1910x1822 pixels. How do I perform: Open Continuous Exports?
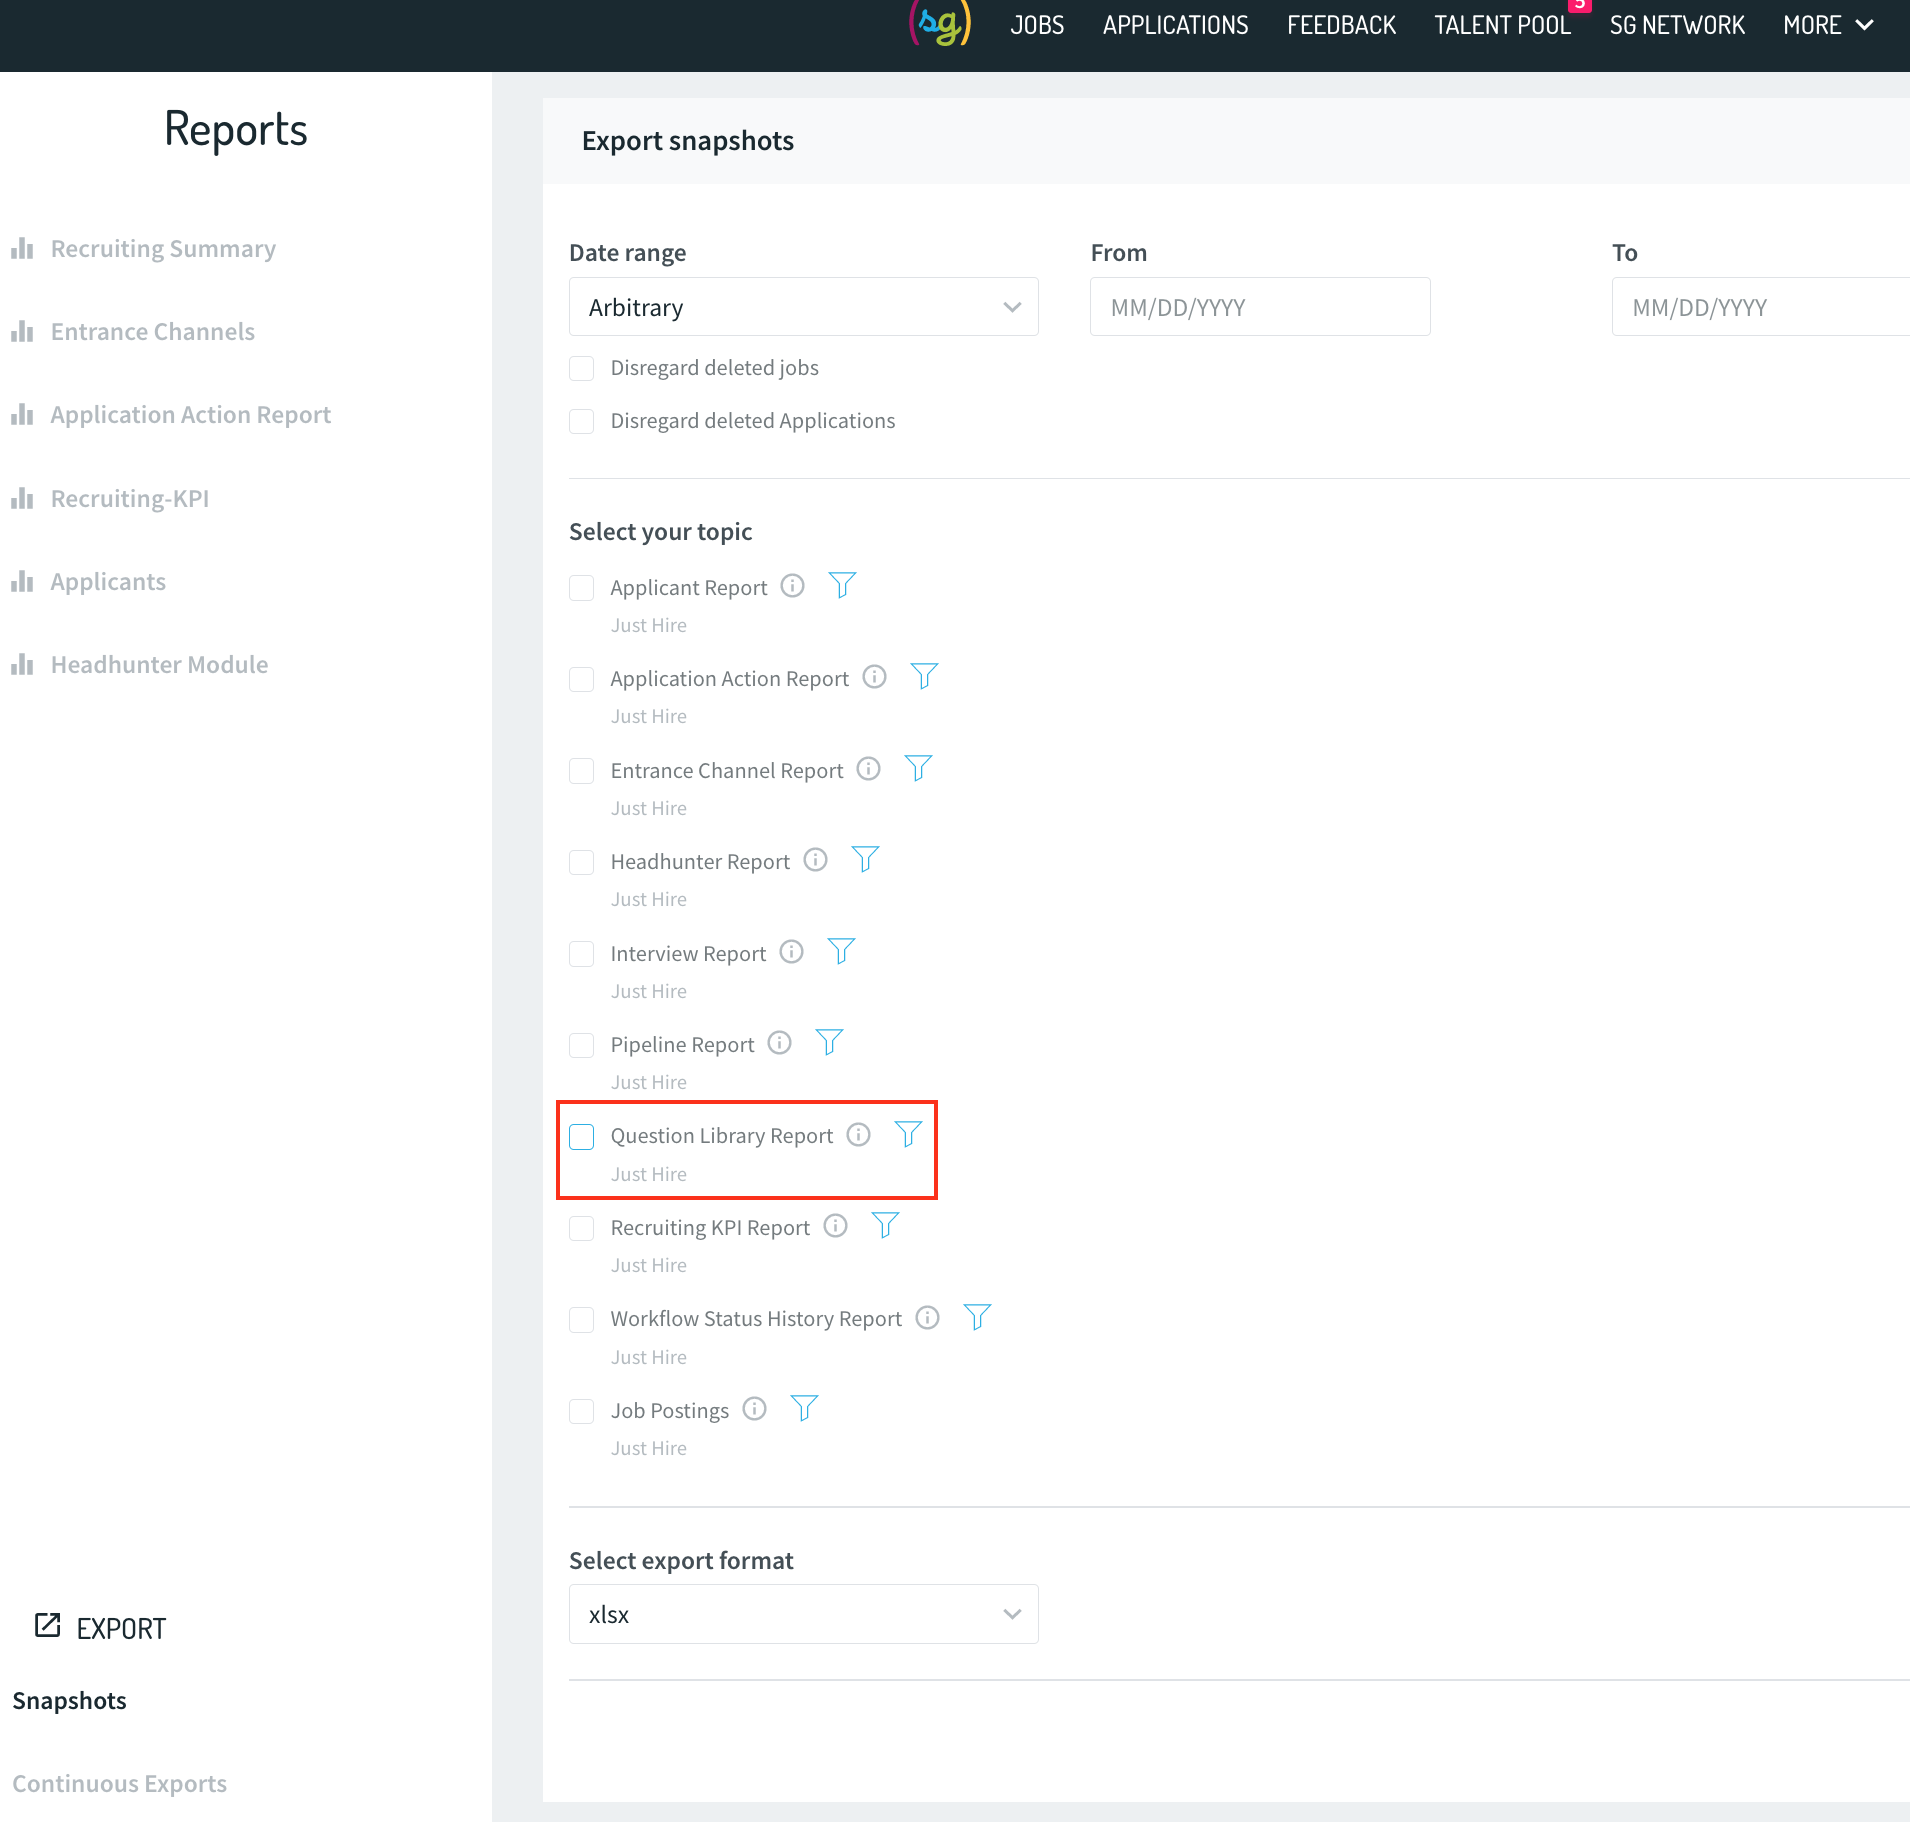(119, 1783)
